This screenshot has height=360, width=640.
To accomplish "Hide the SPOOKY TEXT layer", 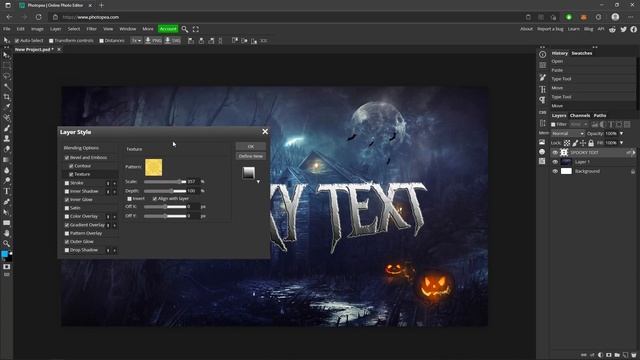I will pyautogui.click(x=555, y=153).
